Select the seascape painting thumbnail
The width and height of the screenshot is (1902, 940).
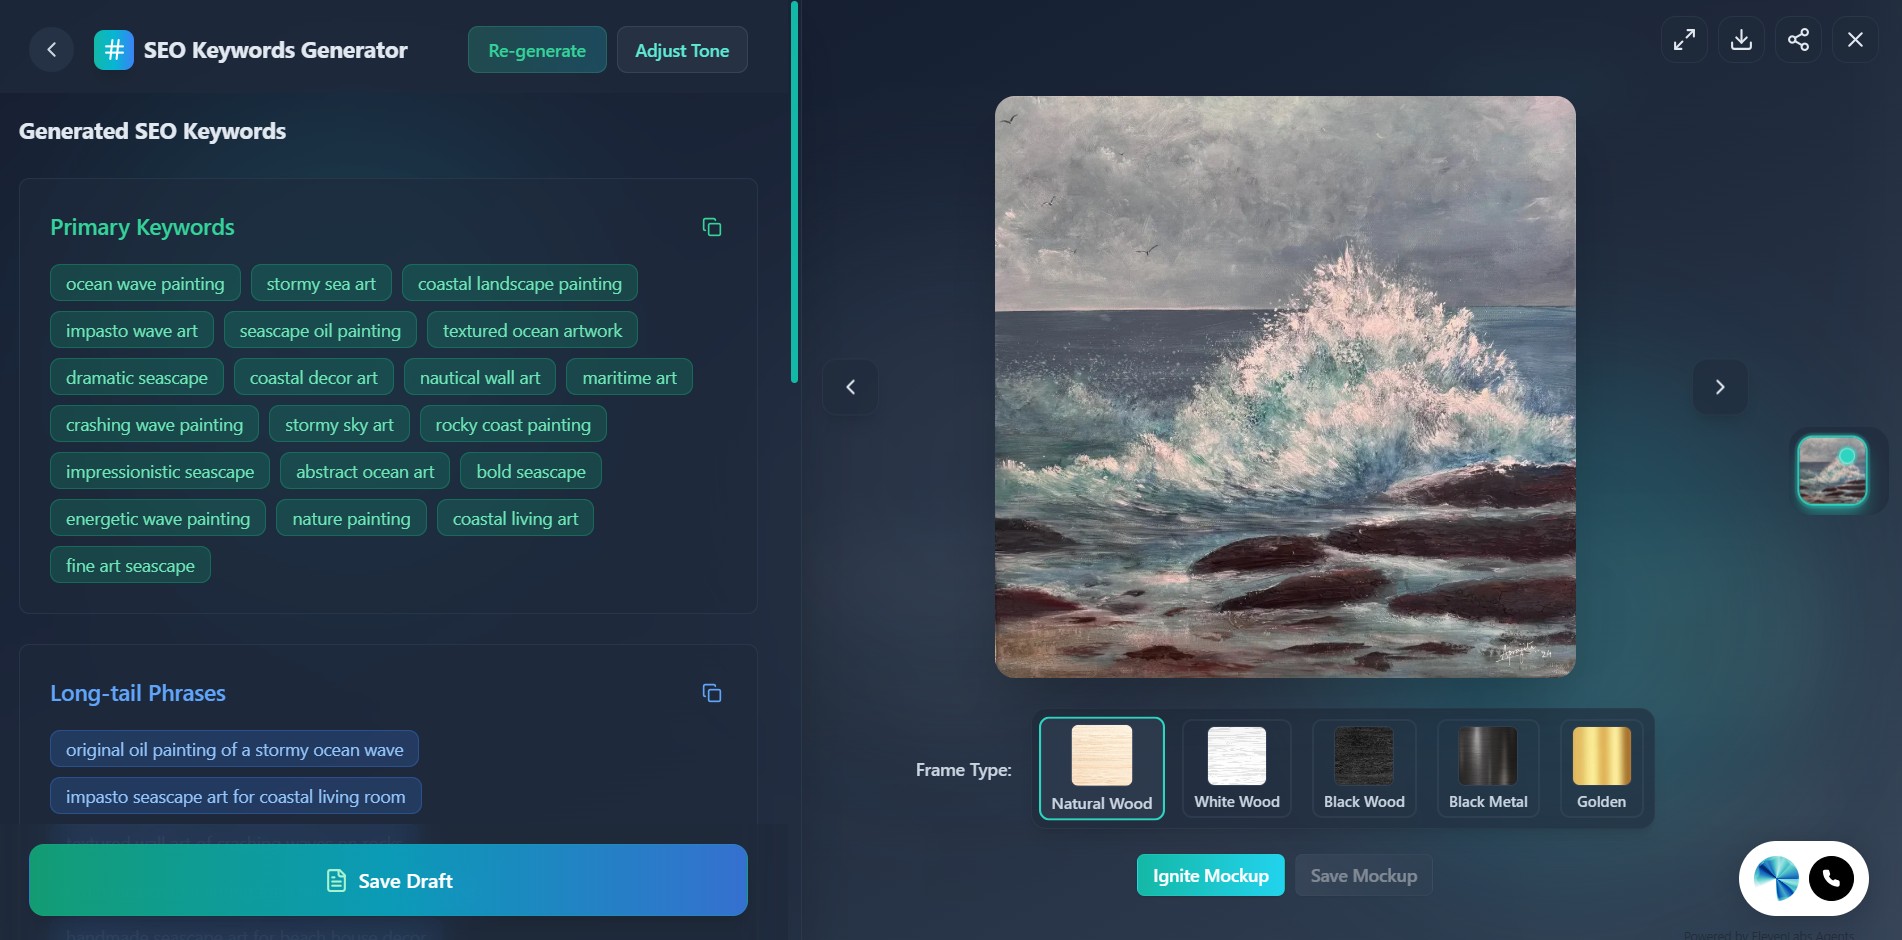click(1831, 470)
